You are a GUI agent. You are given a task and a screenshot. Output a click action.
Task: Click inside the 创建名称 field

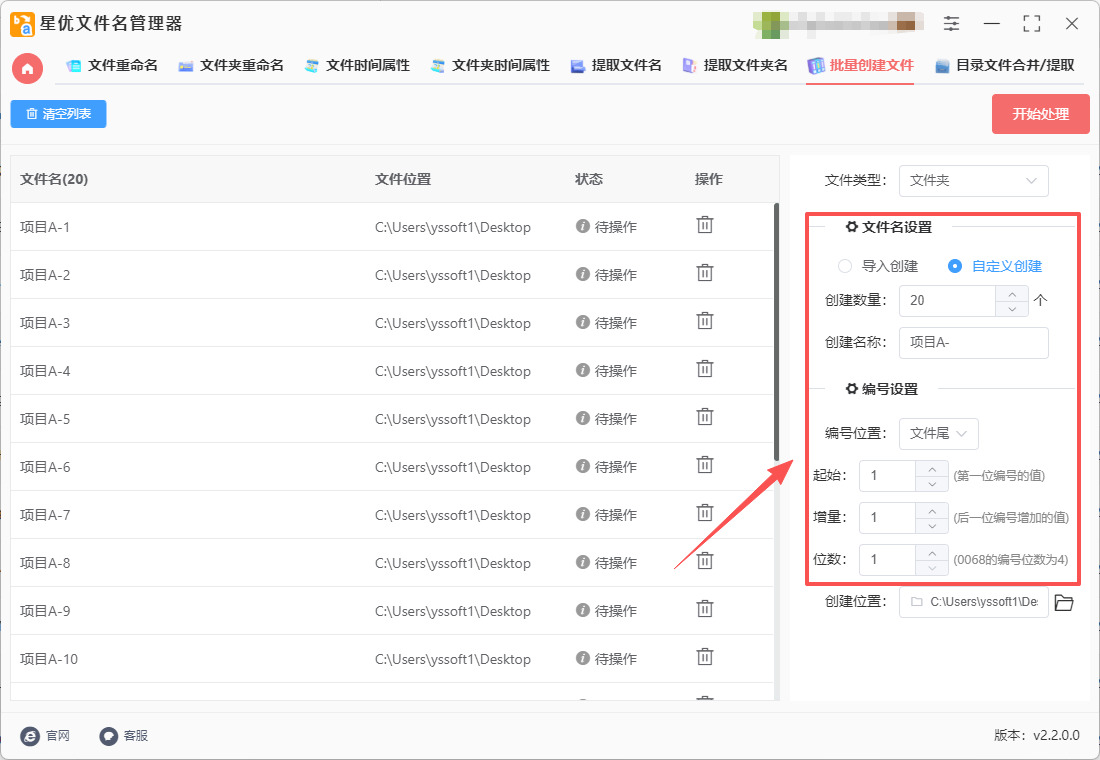(974, 342)
